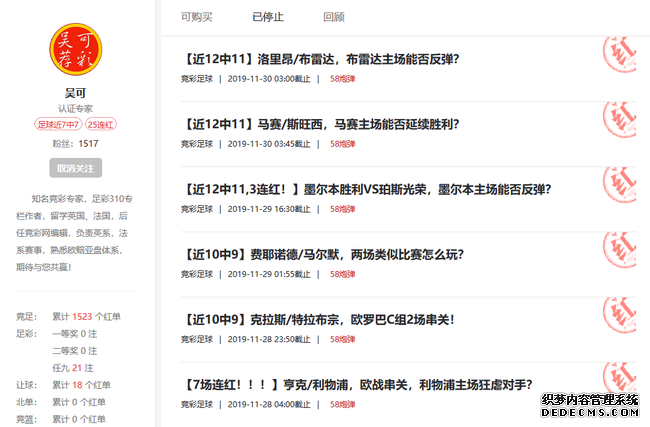Open article 亨克/利物浦 欧战串关

coord(357,385)
